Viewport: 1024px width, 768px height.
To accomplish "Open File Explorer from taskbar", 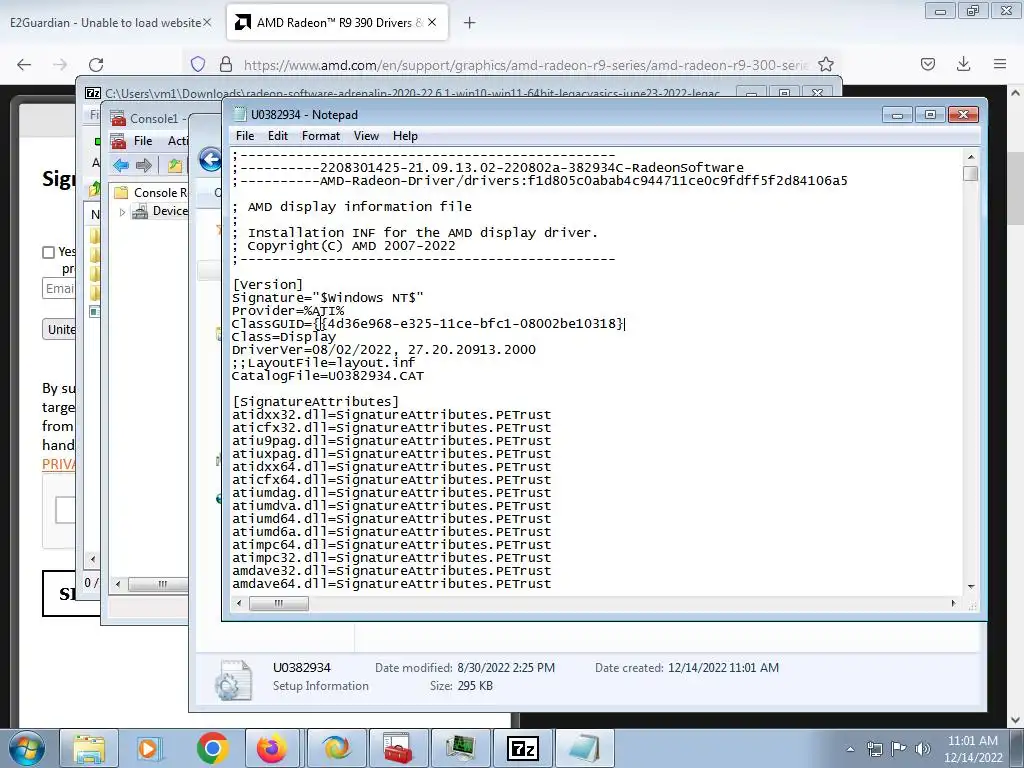I will tap(89, 748).
